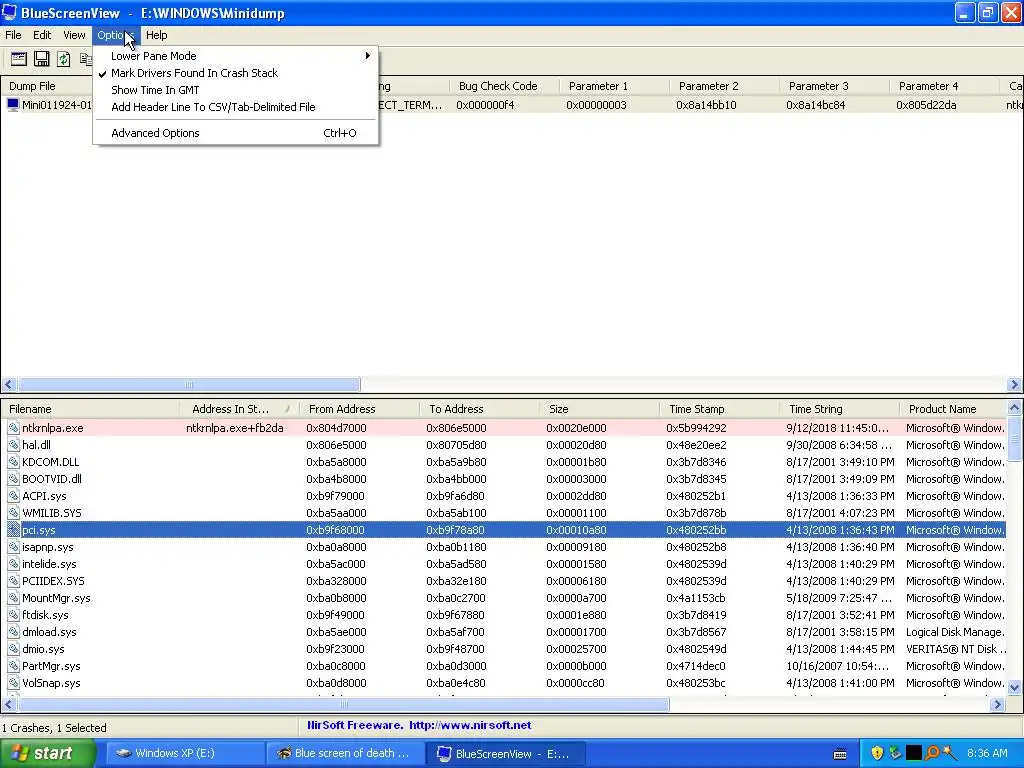Click the ntkrnlpa.exe row file icon
The image size is (1024, 768).
13,428
